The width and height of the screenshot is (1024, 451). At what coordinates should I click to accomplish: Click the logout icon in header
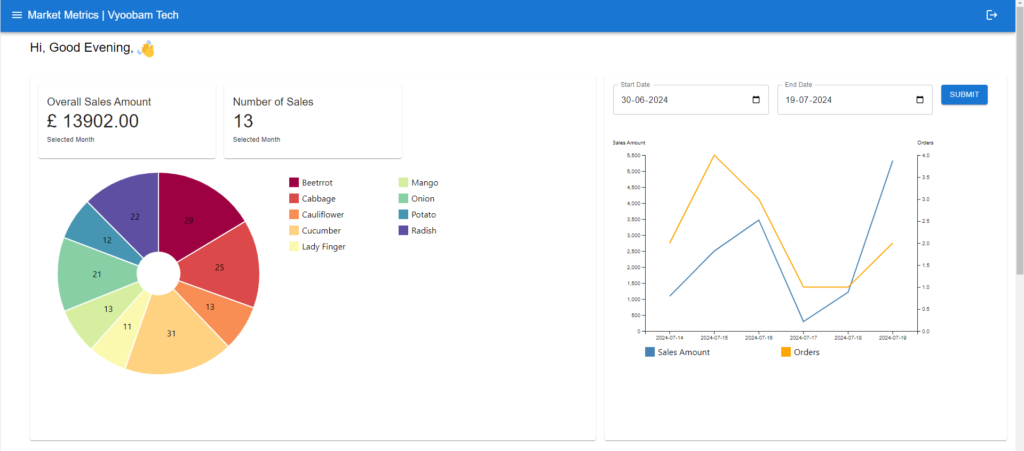pos(991,15)
